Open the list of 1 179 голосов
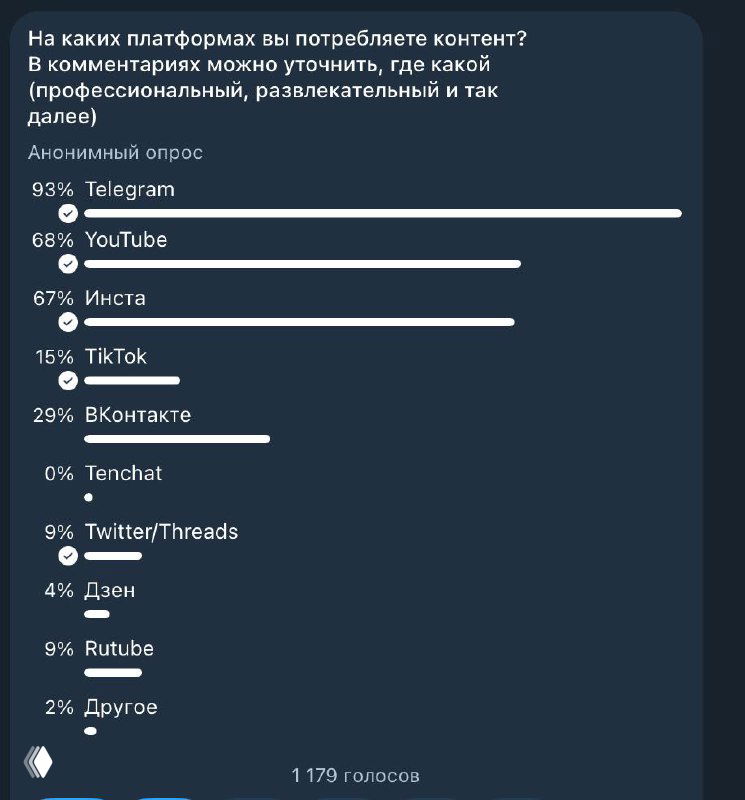This screenshot has height=800, width=745. click(355, 774)
